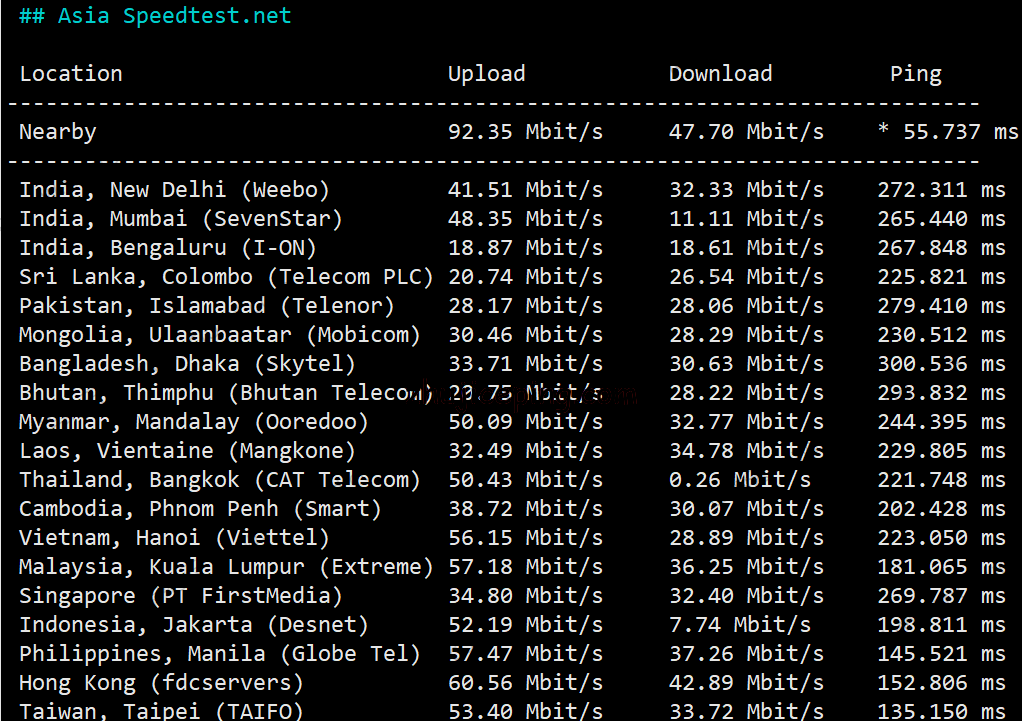Image resolution: width=1022 pixels, height=721 pixels.
Task: Click Jakarta download value "7.74 Mbit/s"
Action: pyautogui.click(x=740, y=625)
